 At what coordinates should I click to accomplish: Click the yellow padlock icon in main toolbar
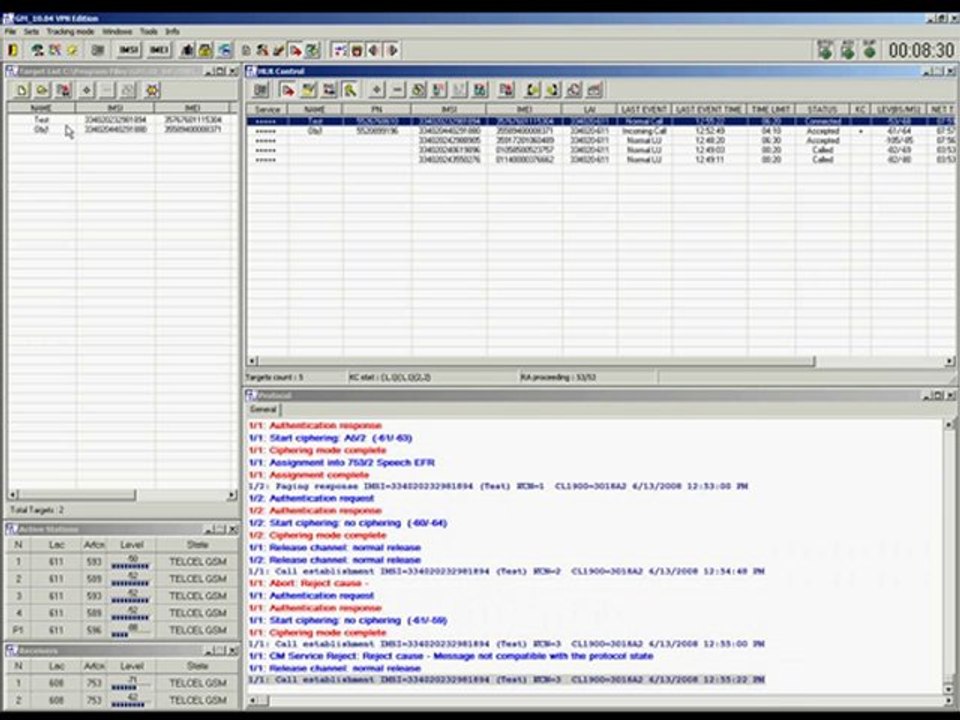point(206,50)
